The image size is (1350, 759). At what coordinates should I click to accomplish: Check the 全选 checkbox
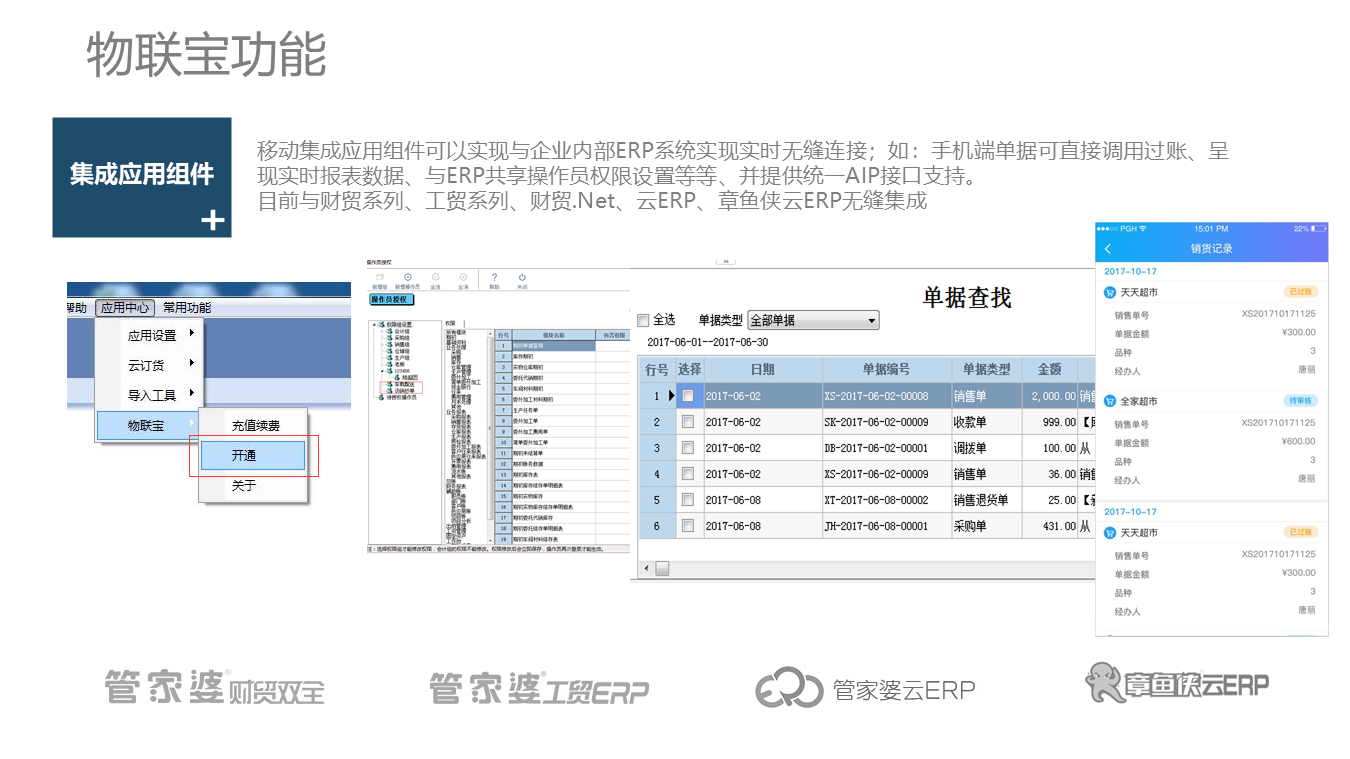[x=643, y=320]
